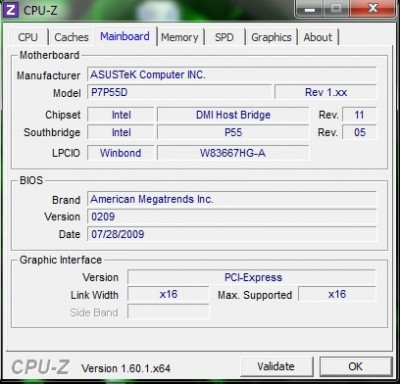The image size is (400, 384).
Task: Select the Mainboard tab
Action: point(125,36)
